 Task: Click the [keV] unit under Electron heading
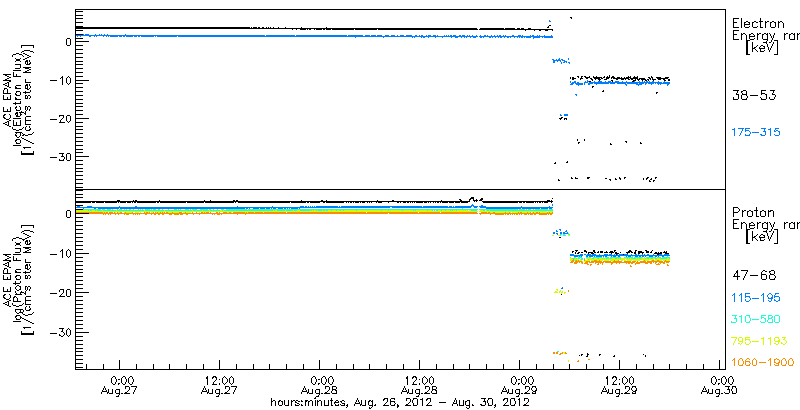click(762, 48)
